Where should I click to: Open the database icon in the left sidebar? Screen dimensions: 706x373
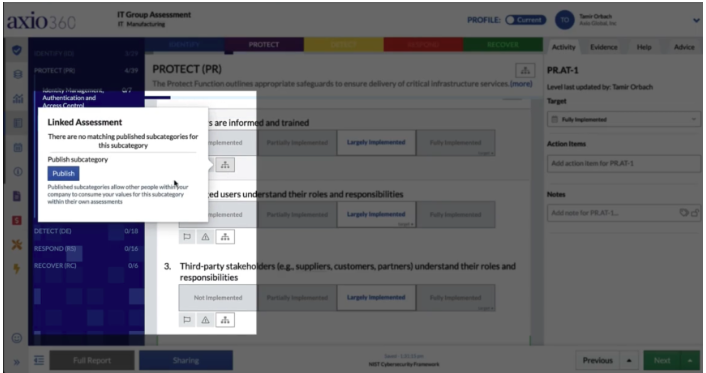click(x=18, y=74)
